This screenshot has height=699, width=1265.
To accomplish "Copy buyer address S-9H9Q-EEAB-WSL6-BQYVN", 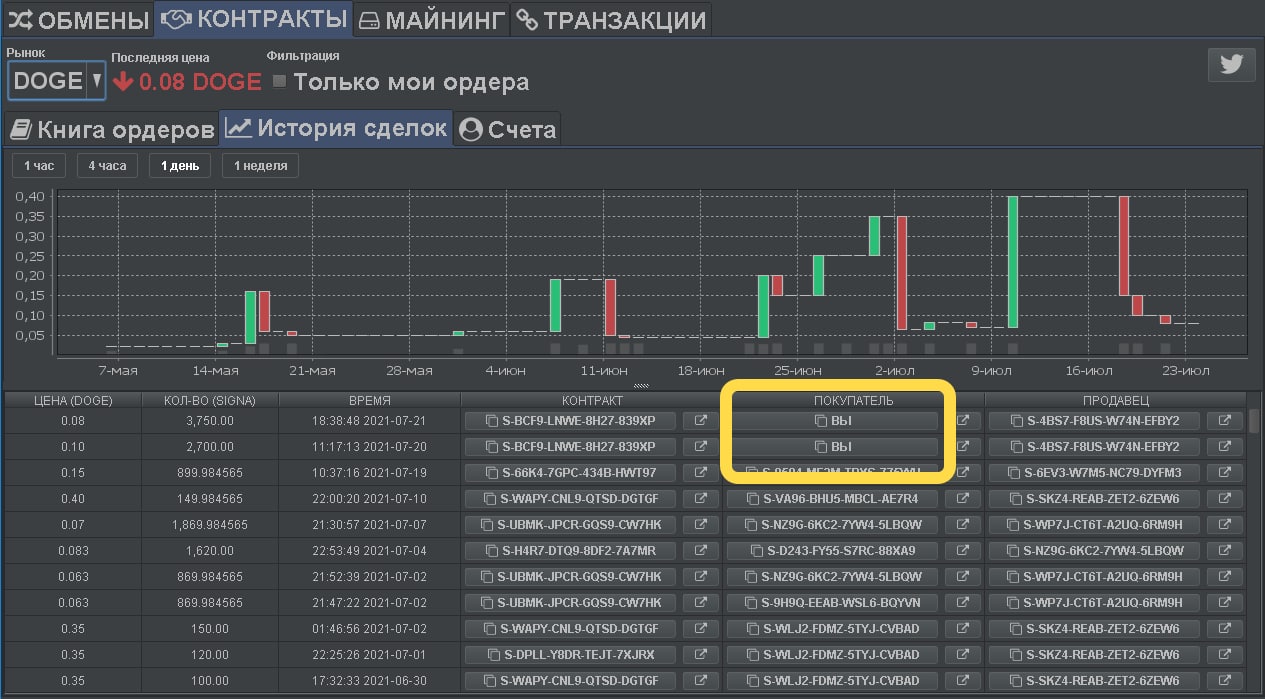I will [833, 603].
